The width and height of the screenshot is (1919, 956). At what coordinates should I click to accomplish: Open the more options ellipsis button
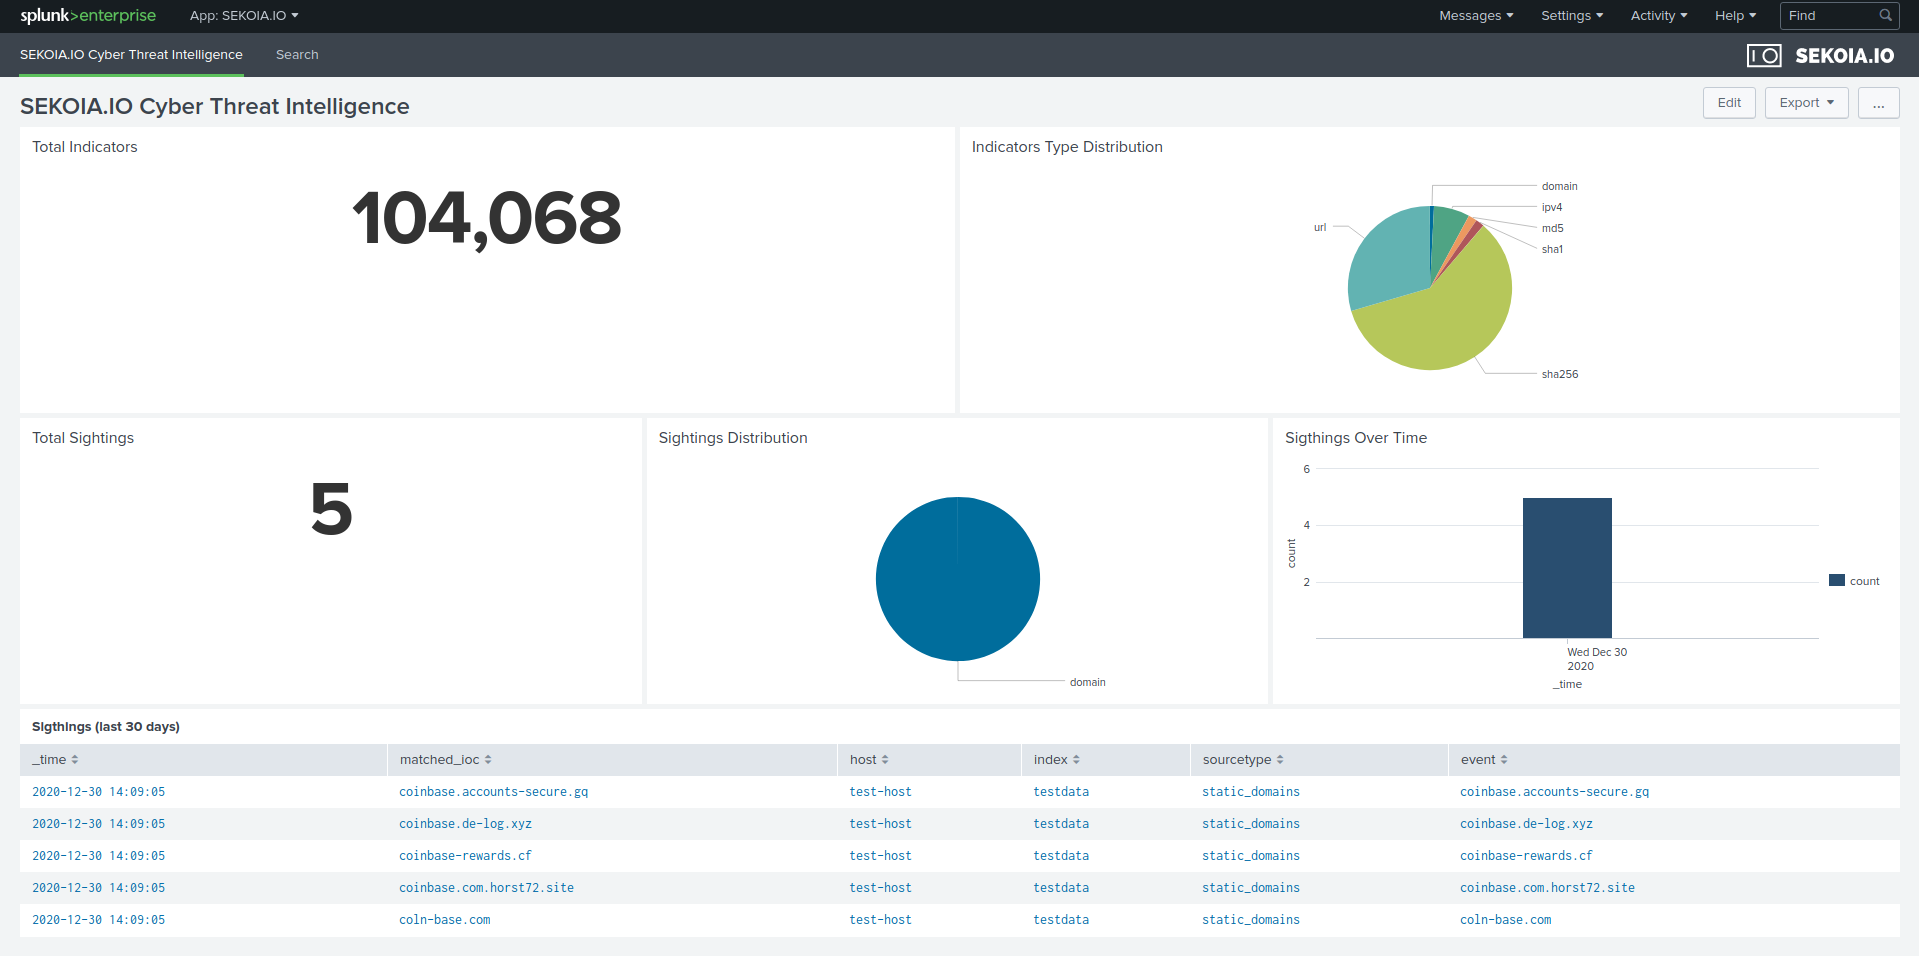pyautogui.click(x=1878, y=103)
